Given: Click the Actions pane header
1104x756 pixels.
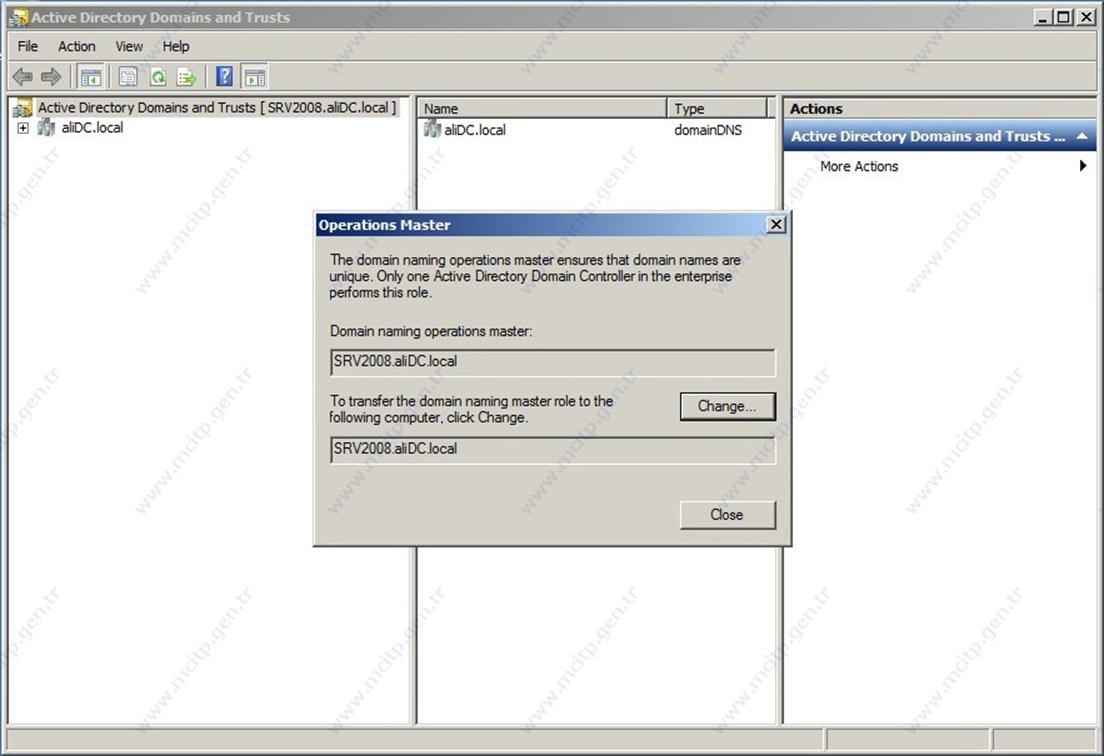Looking at the screenshot, I should (x=939, y=108).
